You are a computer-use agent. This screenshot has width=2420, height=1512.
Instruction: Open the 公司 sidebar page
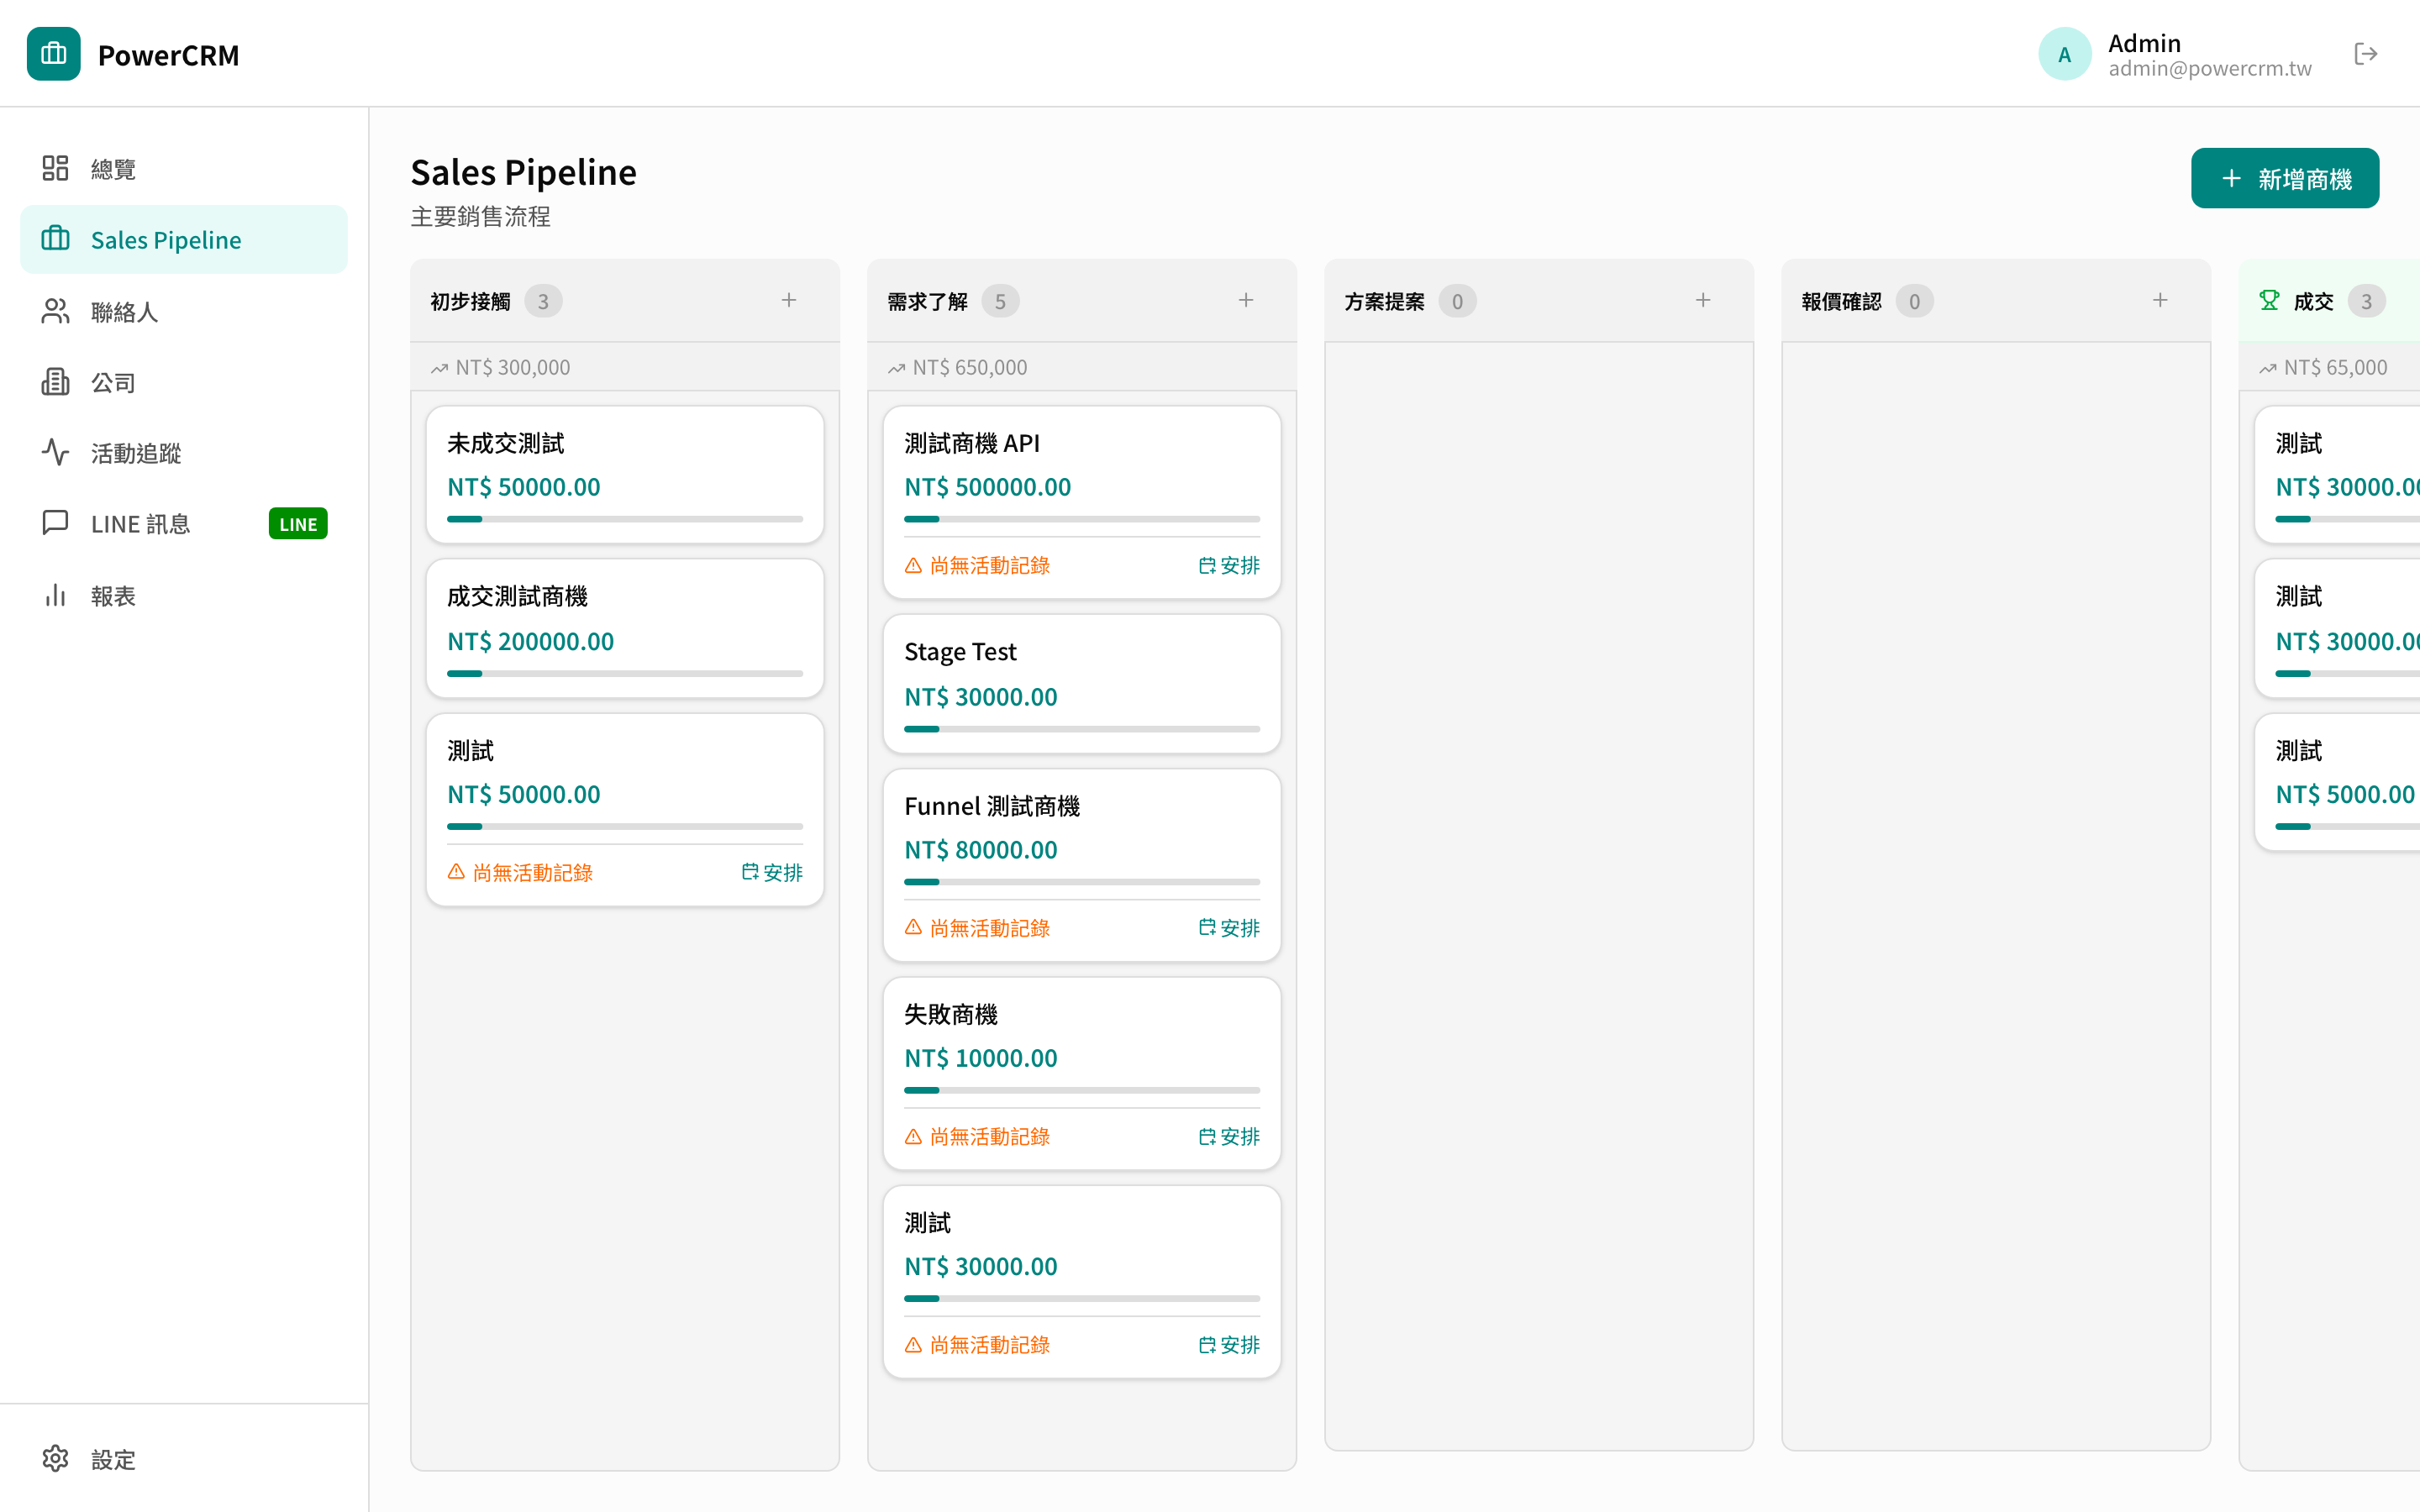(x=113, y=383)
